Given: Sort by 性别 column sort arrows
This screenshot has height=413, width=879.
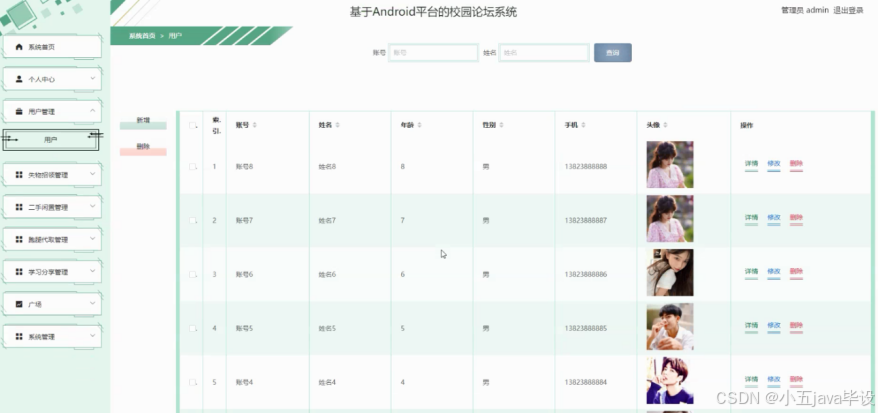Looking at the screenshot, I should [501, 125].
